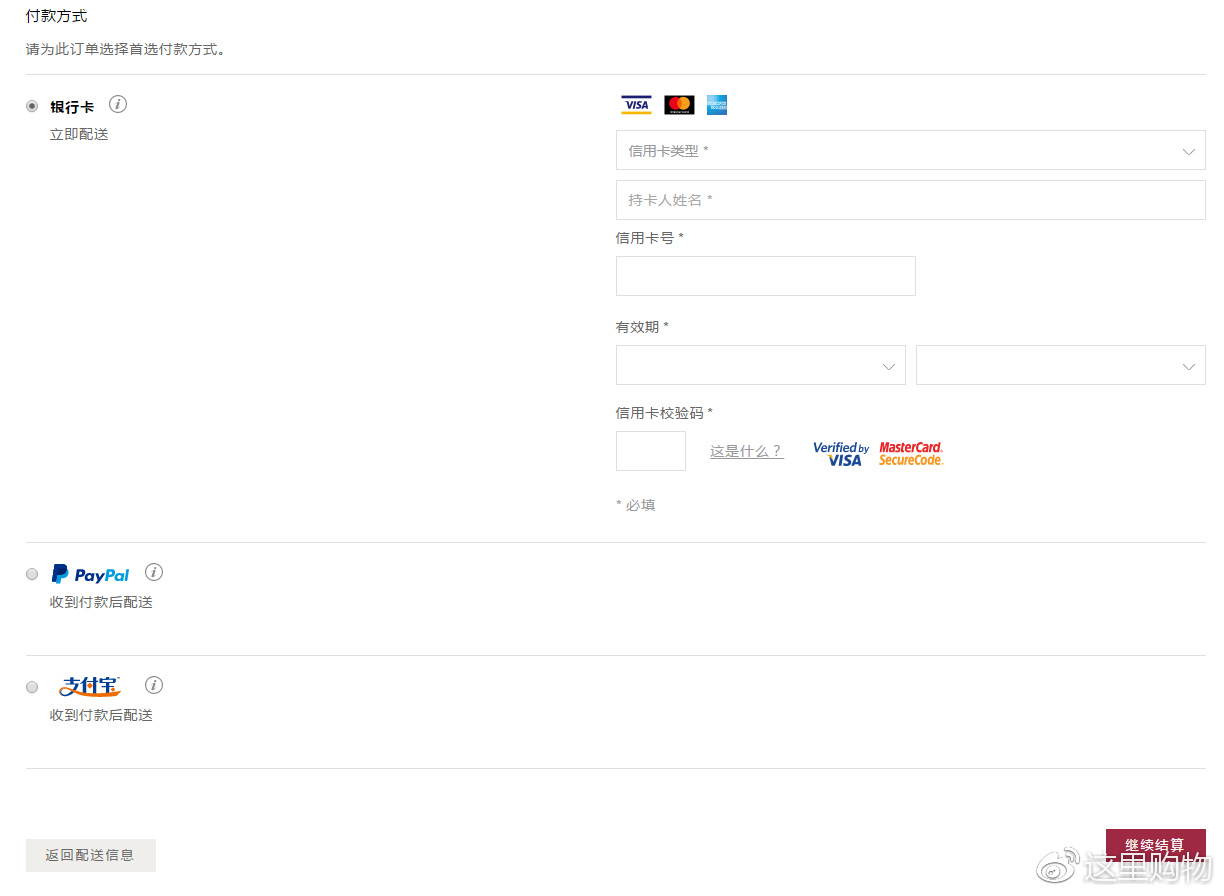
Task: Click the American Express logo icon
Action: tap(716, 105)
